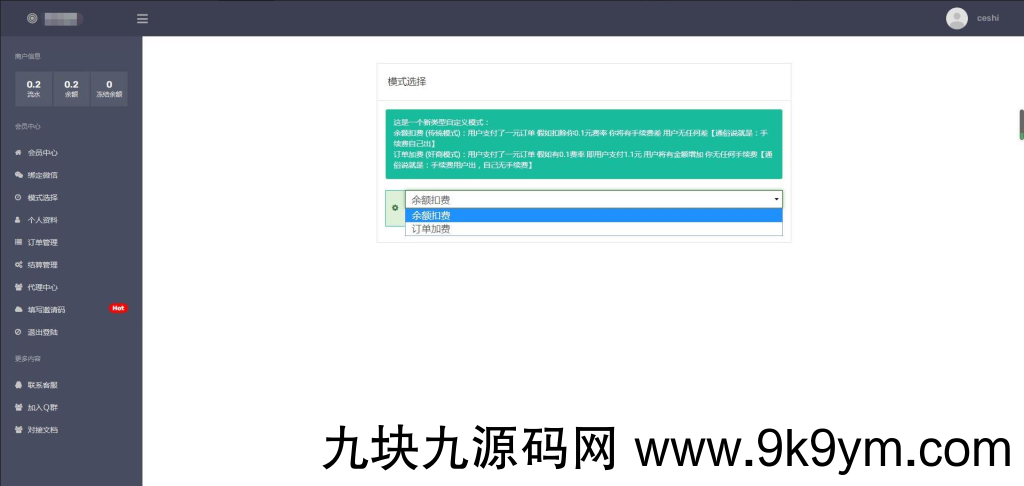Open 代理中心 in the sidebar
Screen dimensions: 1024x486
[42, 287]
